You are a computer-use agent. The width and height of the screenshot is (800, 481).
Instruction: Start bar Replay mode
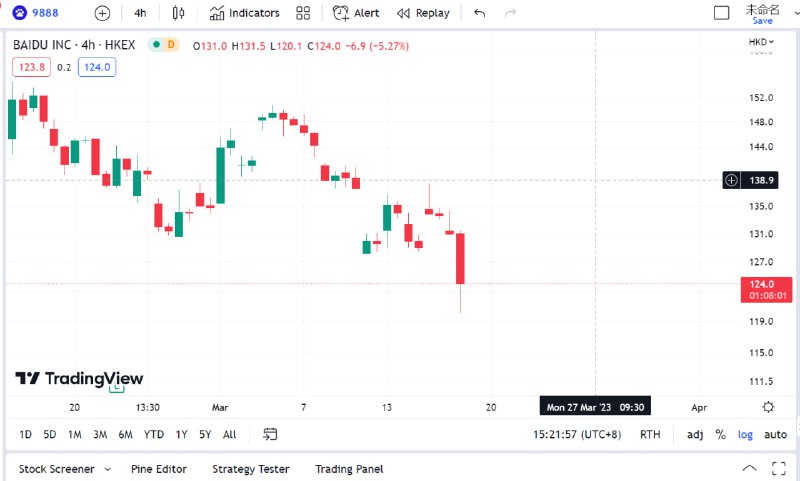423,13
